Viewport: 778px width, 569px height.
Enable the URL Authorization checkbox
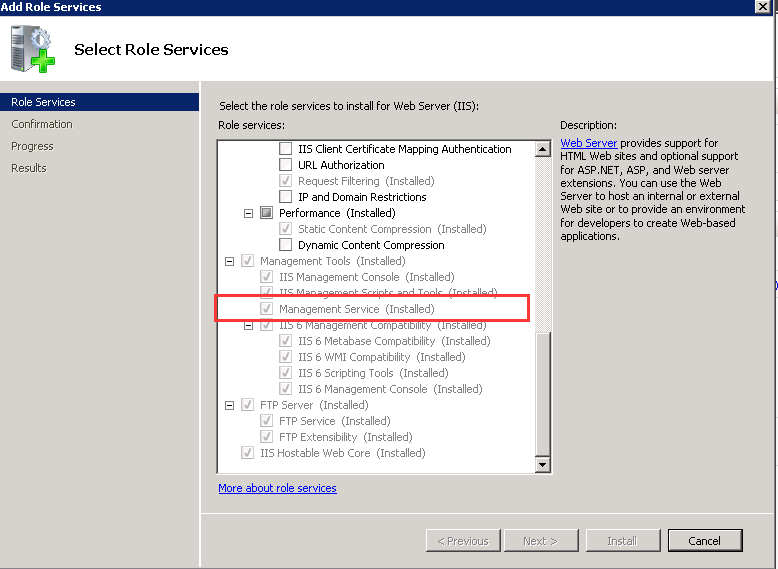tap(285, 165)
